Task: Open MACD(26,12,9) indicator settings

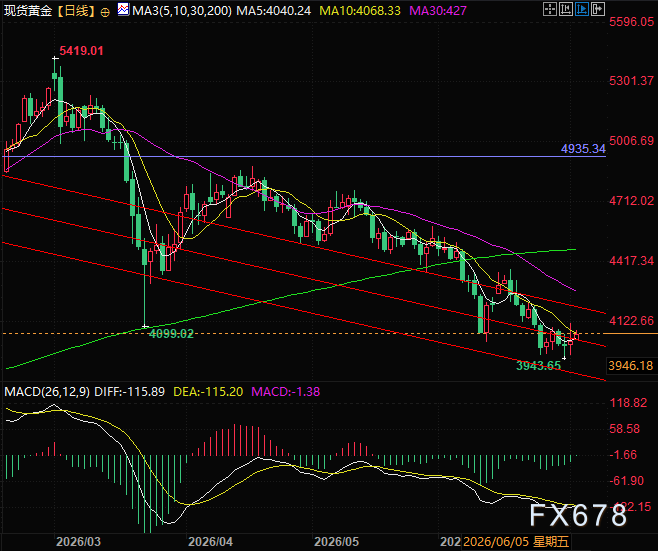Action: click(47, 392)
